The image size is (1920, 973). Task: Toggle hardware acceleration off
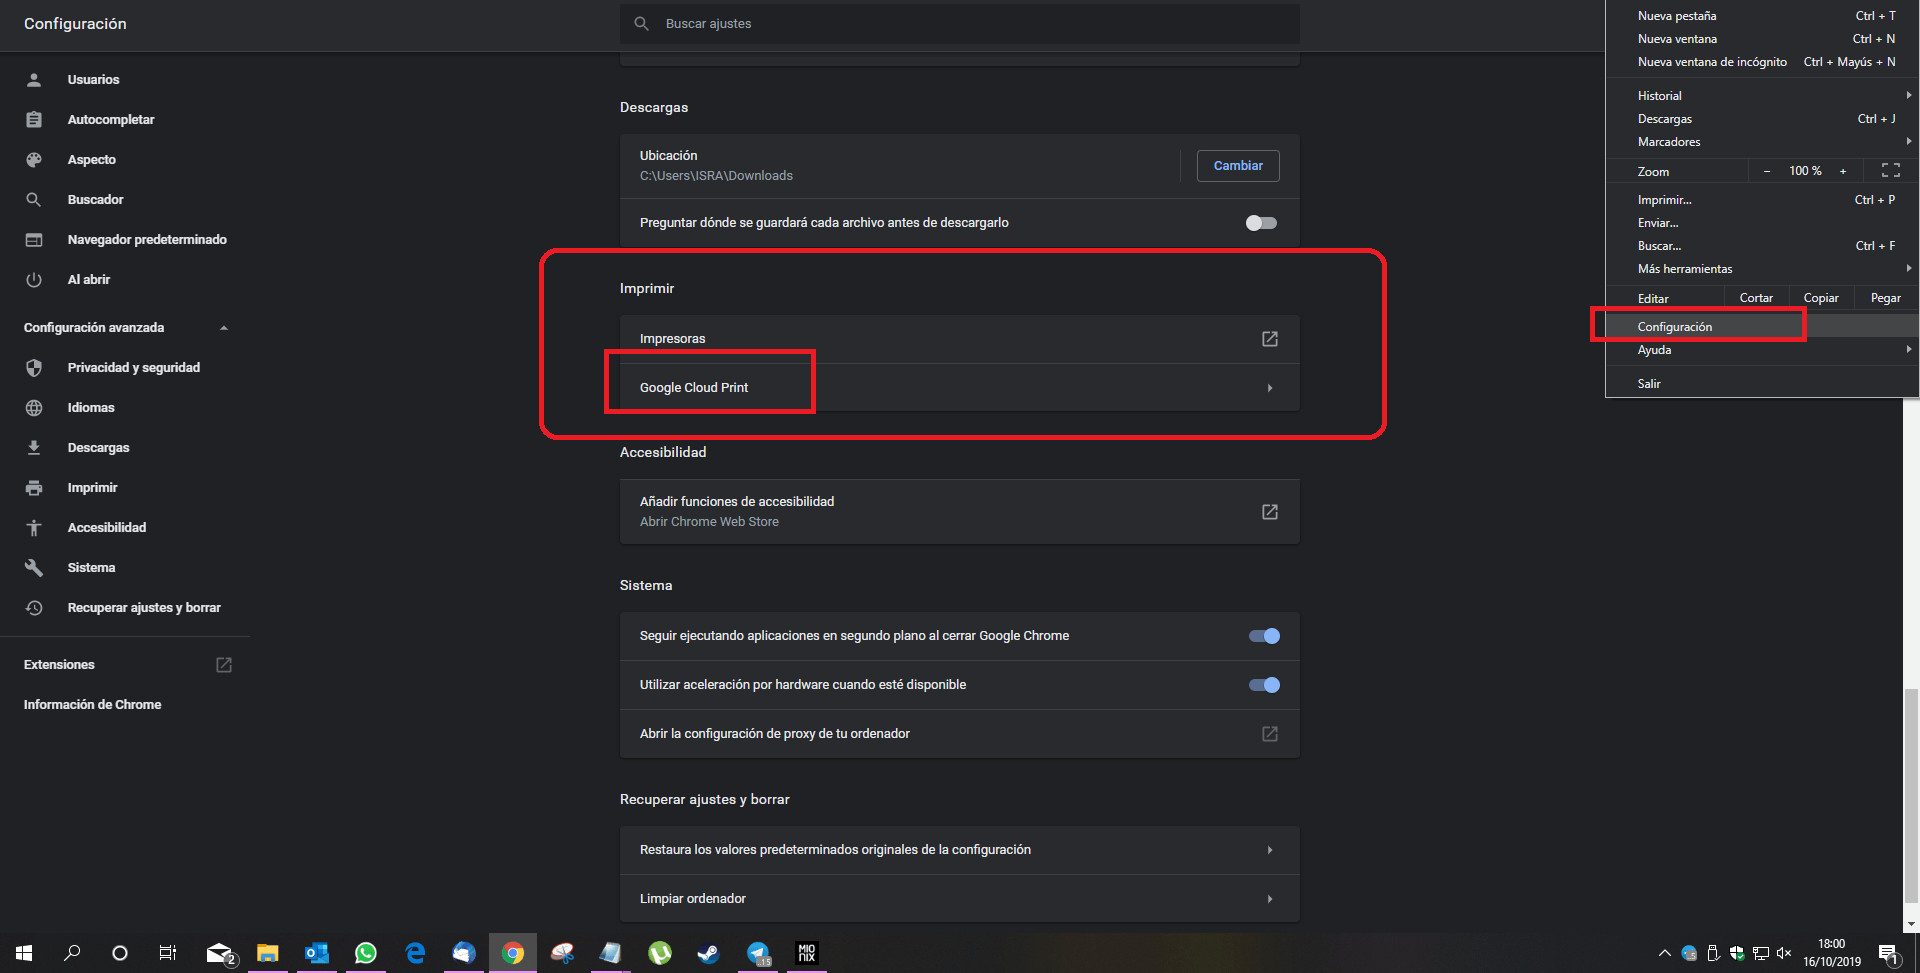pyautogui.click(x=1264, y=684)
